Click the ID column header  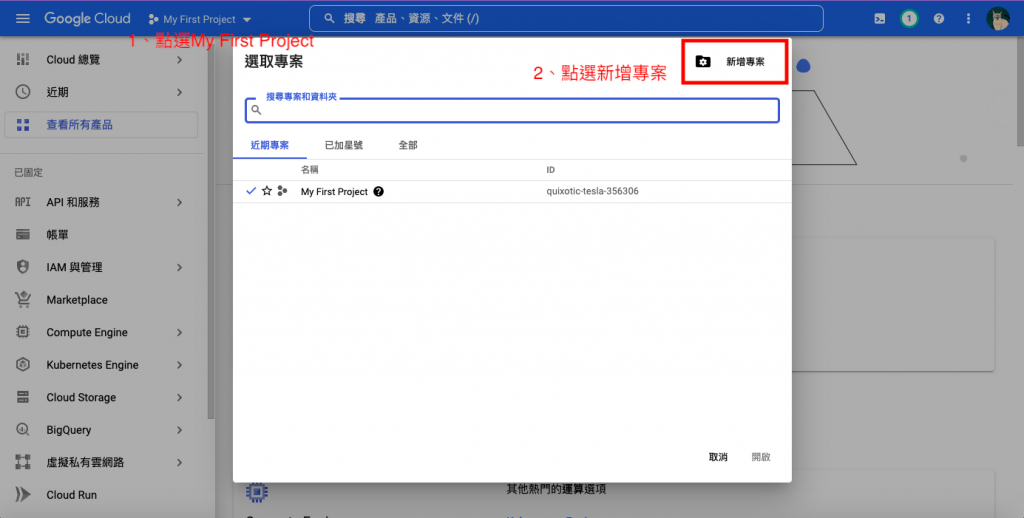pos(551,170)
